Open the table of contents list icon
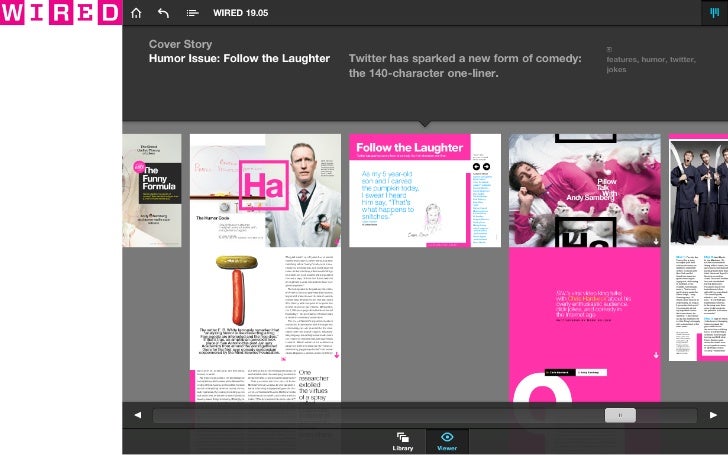The height and width of the screenshot is (455, 728). click(192, 13)
